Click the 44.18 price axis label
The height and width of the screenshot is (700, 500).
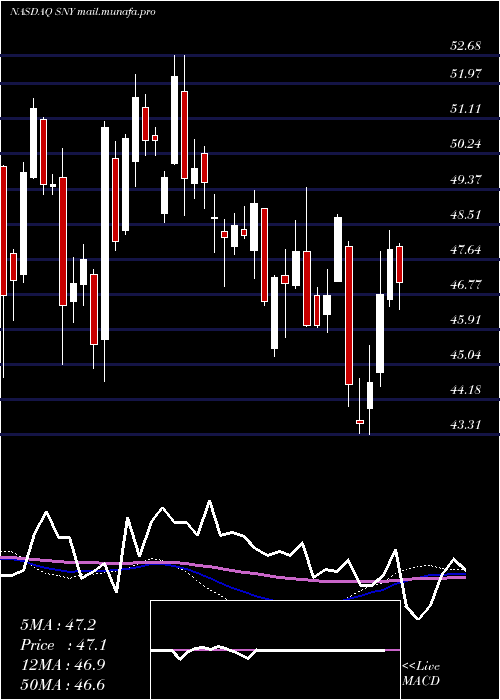point(466,390)
